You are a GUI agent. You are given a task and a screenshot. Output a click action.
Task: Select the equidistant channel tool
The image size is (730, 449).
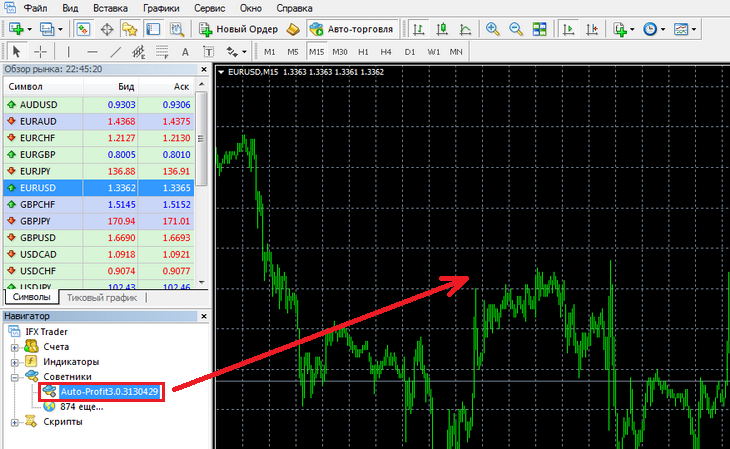click(x=139, y=51)
